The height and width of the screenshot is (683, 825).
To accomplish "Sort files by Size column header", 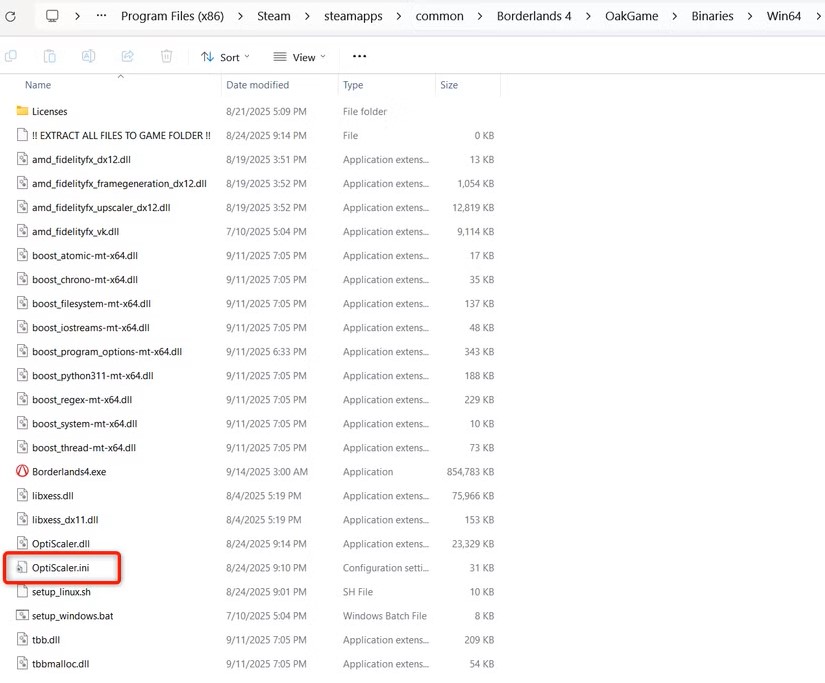I will pos(449,85).
